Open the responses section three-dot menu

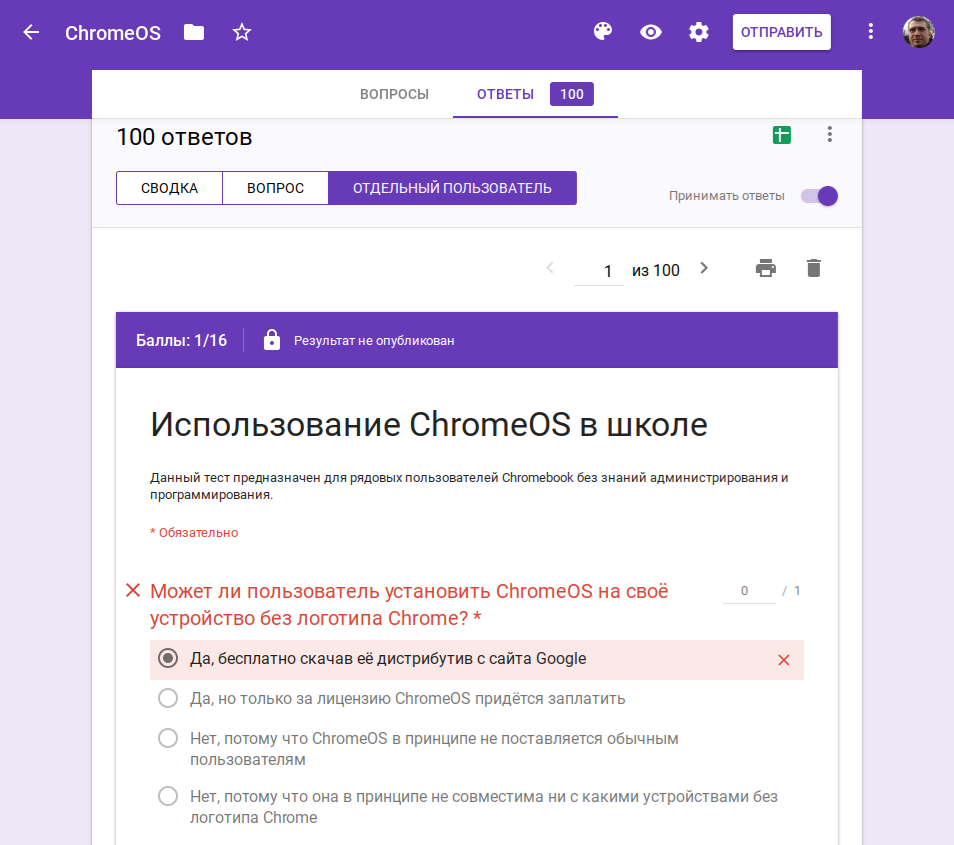(x=829, y=133)
